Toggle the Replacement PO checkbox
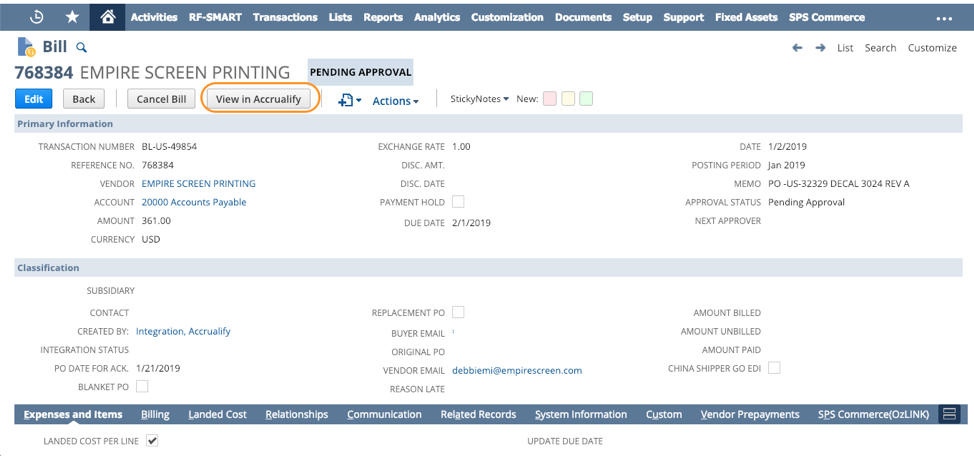Image resolution: width=974 pixels, height=456 pixels. pos(458,312)
